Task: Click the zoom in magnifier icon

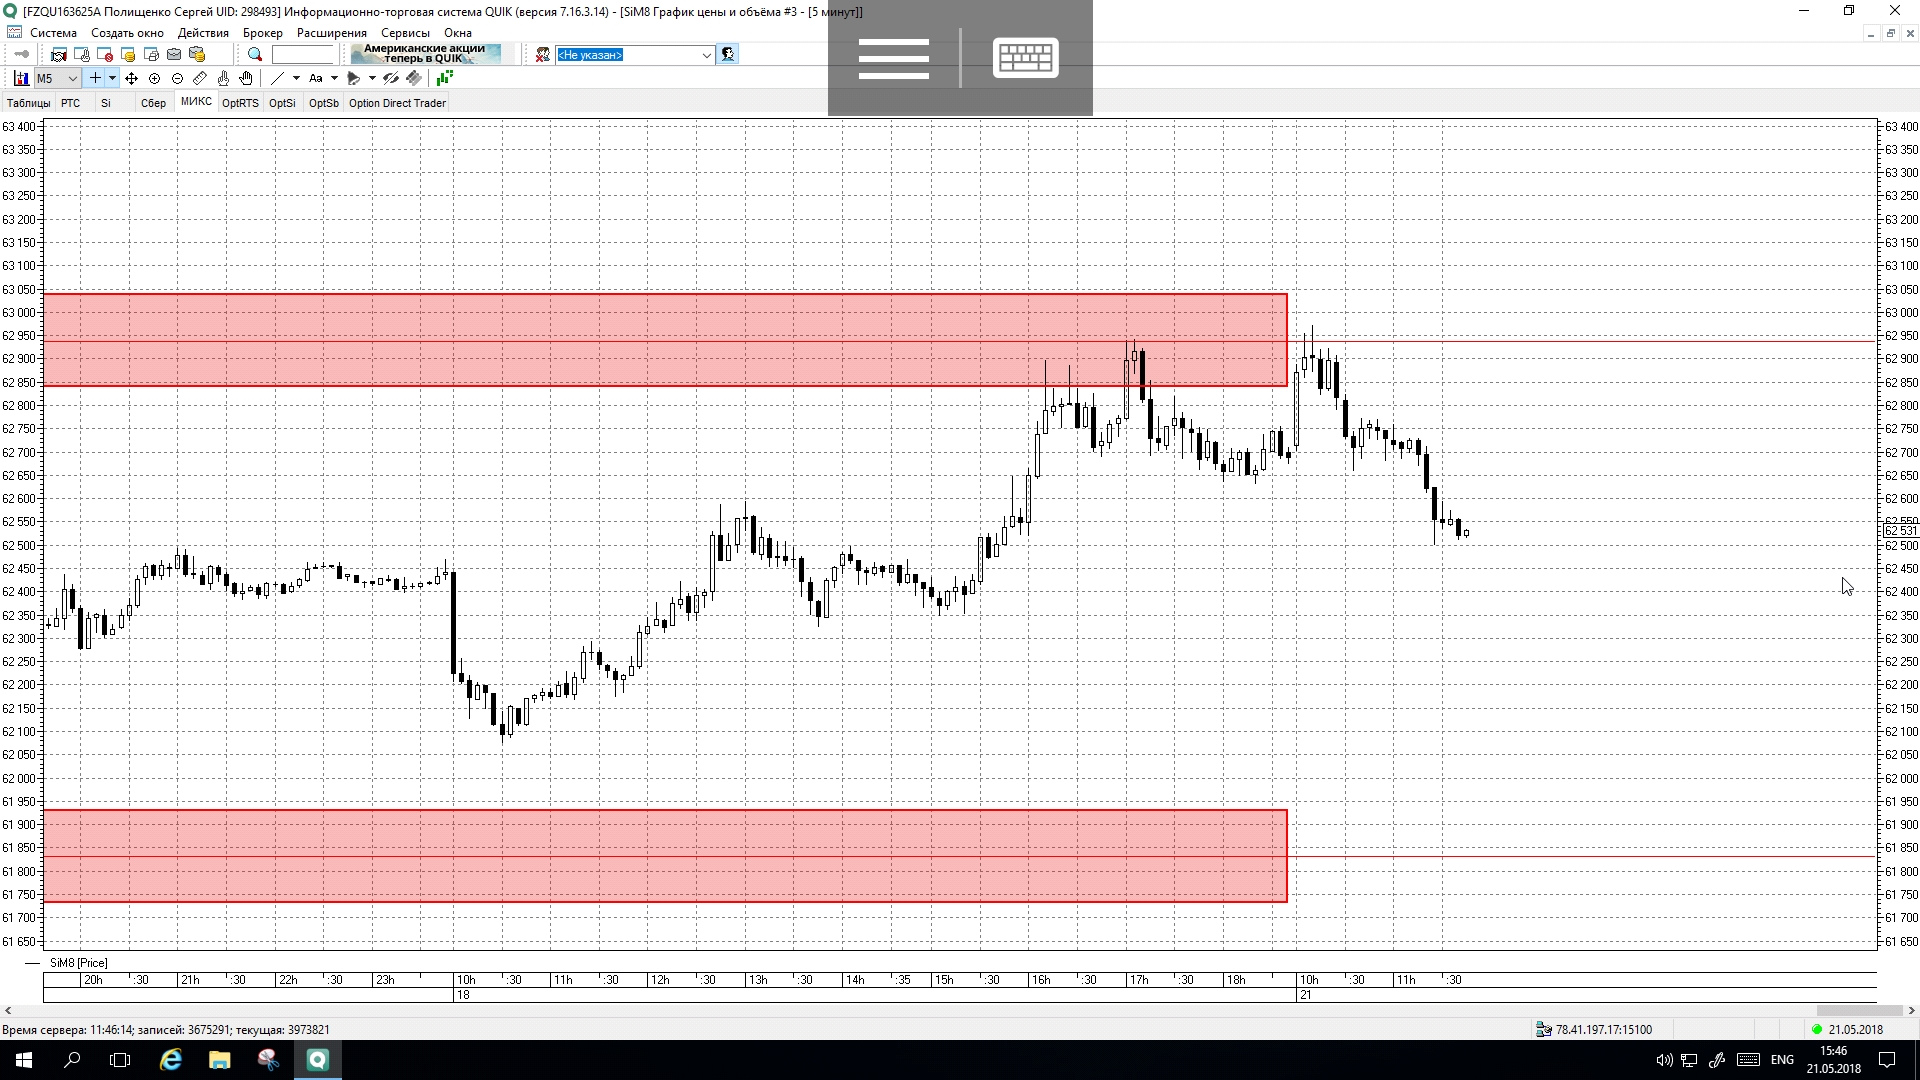Action: tap(154, 78)
